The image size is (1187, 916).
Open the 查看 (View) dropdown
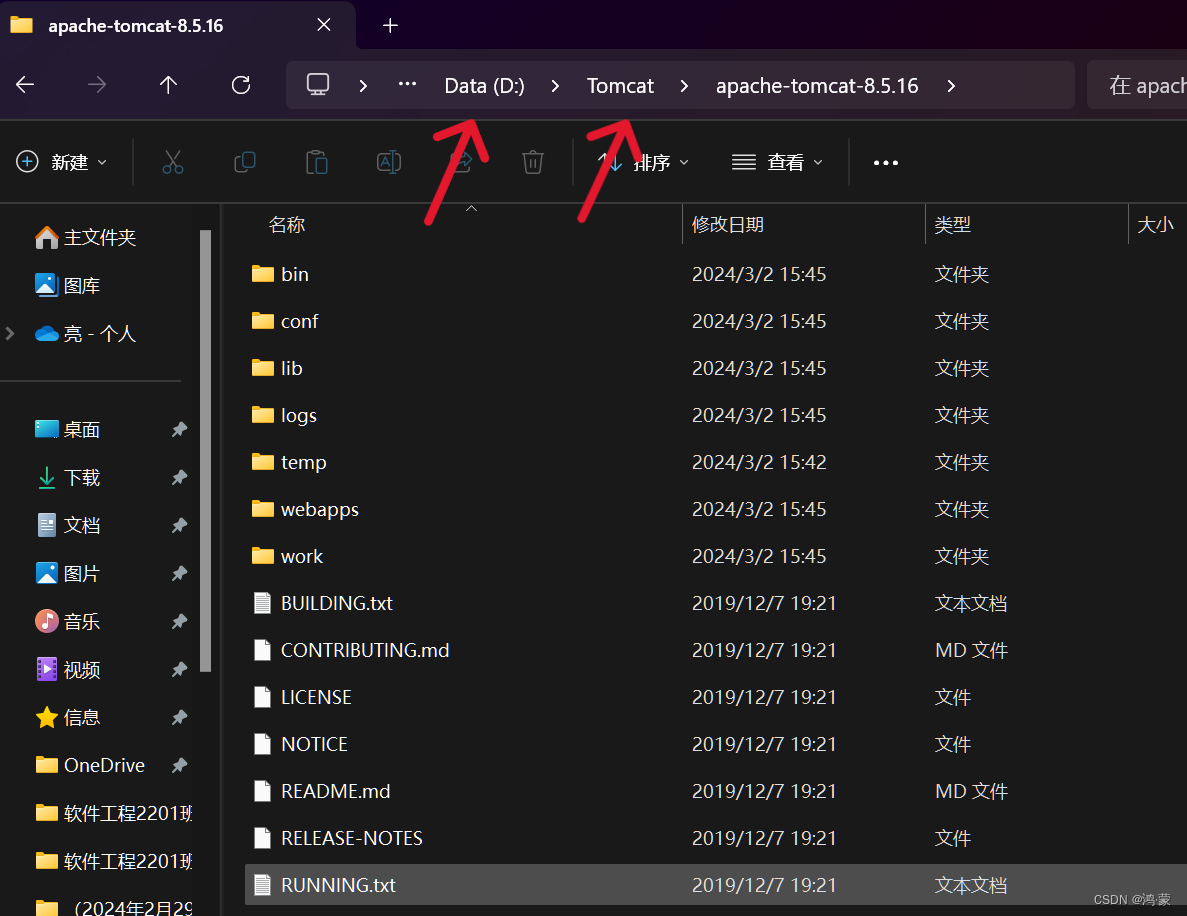click(777, 162)
